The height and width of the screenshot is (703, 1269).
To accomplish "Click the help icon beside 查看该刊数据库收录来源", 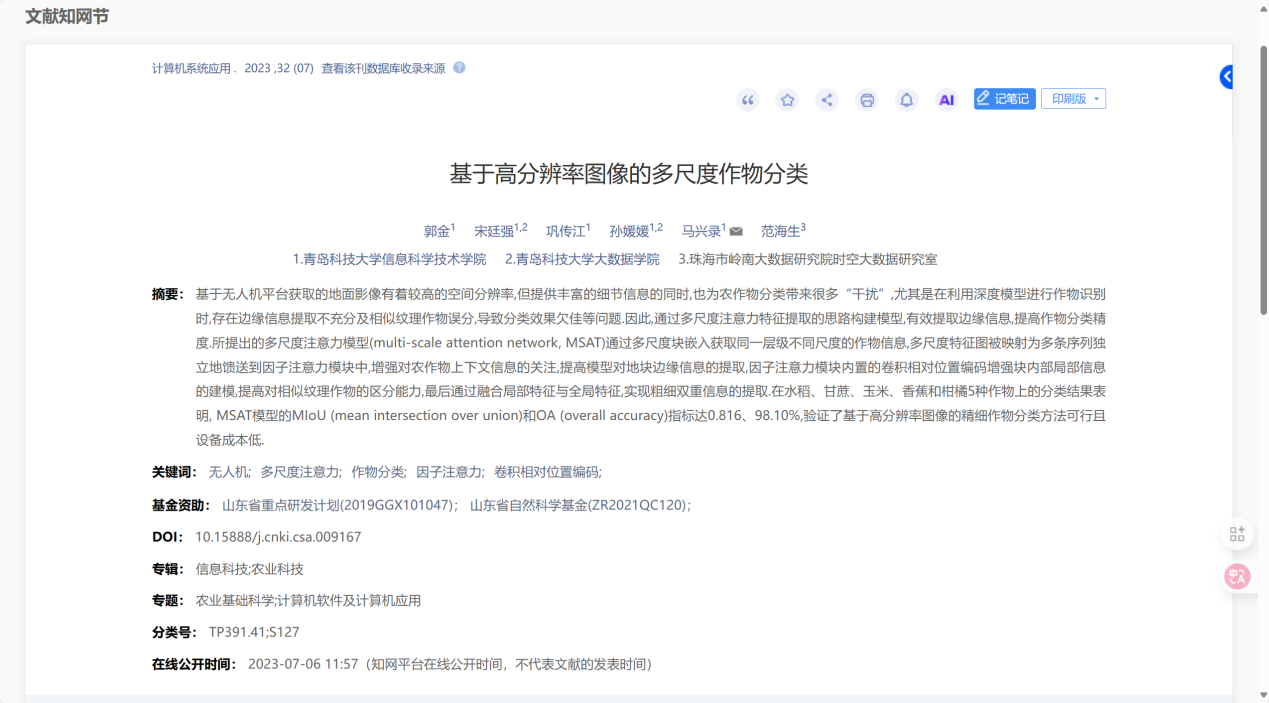I will [x=459, y=68].
